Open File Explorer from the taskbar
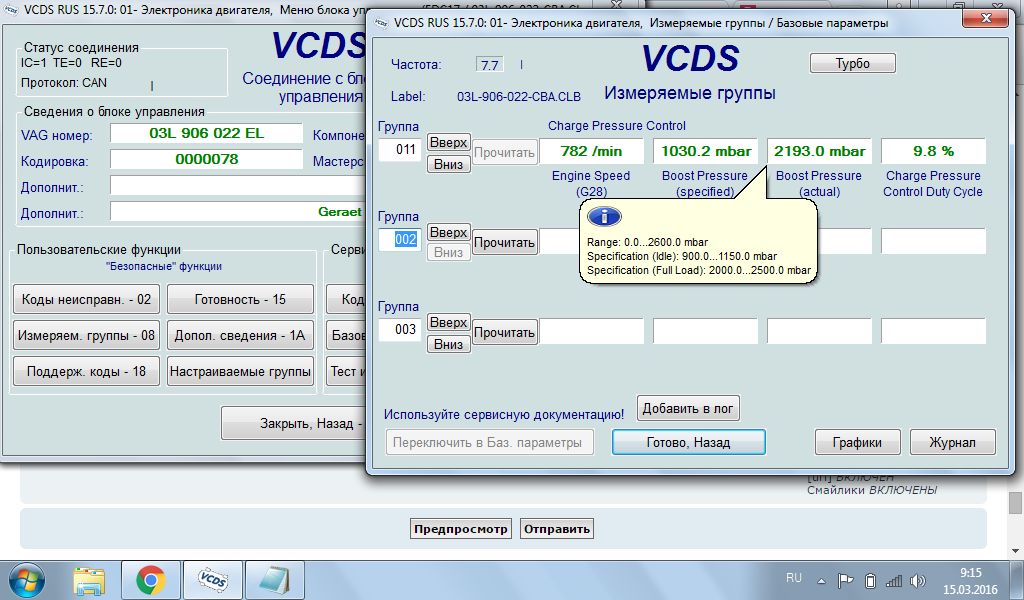Image resolution: width=1024 pixels, height=600 pixels. 89,580
